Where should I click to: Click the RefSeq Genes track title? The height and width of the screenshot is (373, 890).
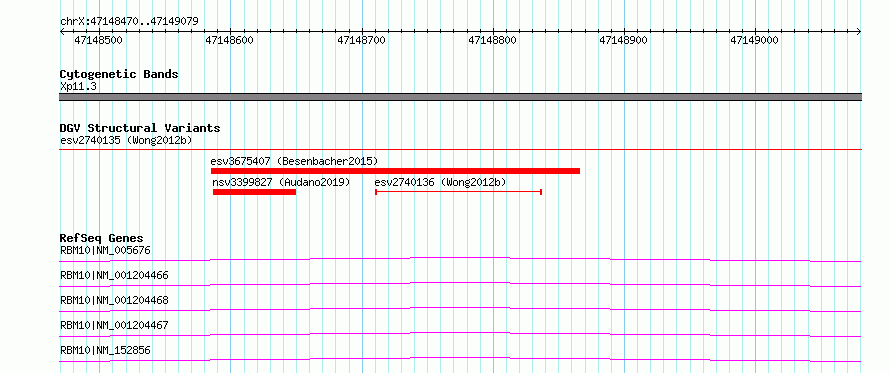[102, 238]
